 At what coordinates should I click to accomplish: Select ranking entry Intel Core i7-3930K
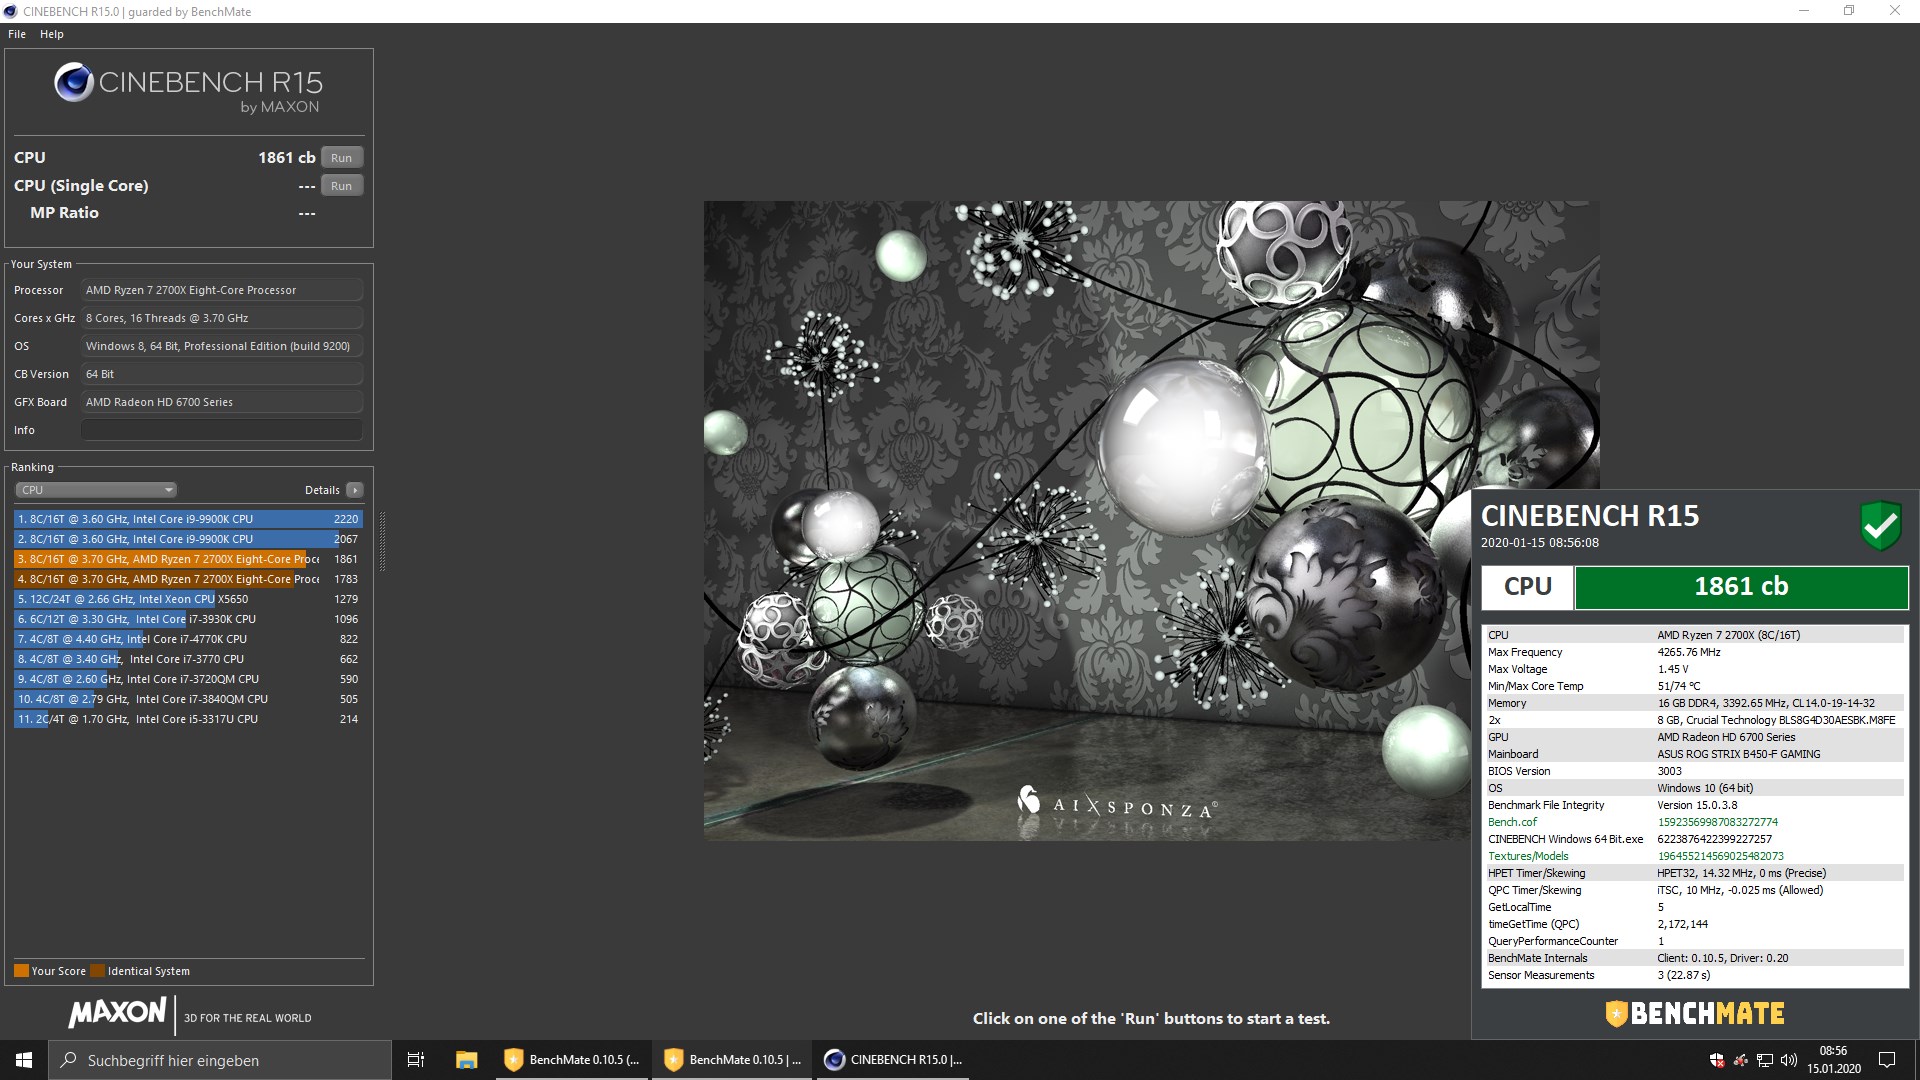pyautogui.click(x=188, y=619)
